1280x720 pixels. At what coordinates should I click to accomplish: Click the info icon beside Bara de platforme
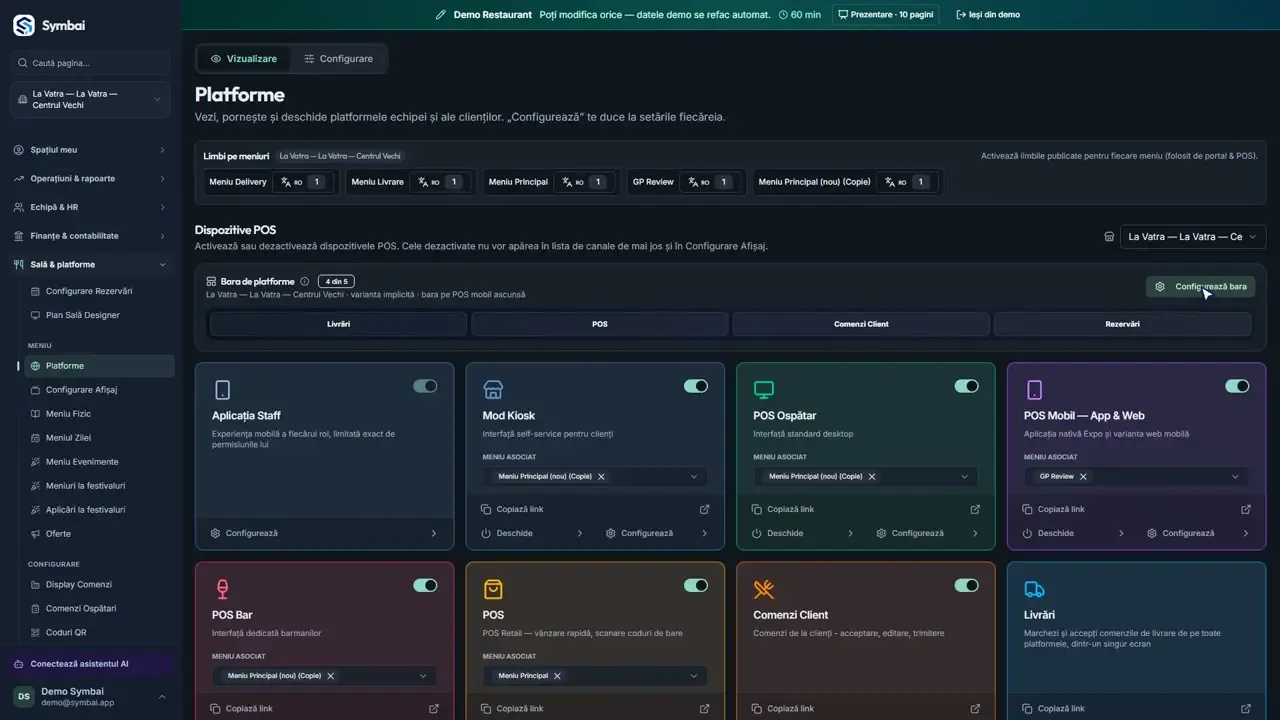(305, 282)
